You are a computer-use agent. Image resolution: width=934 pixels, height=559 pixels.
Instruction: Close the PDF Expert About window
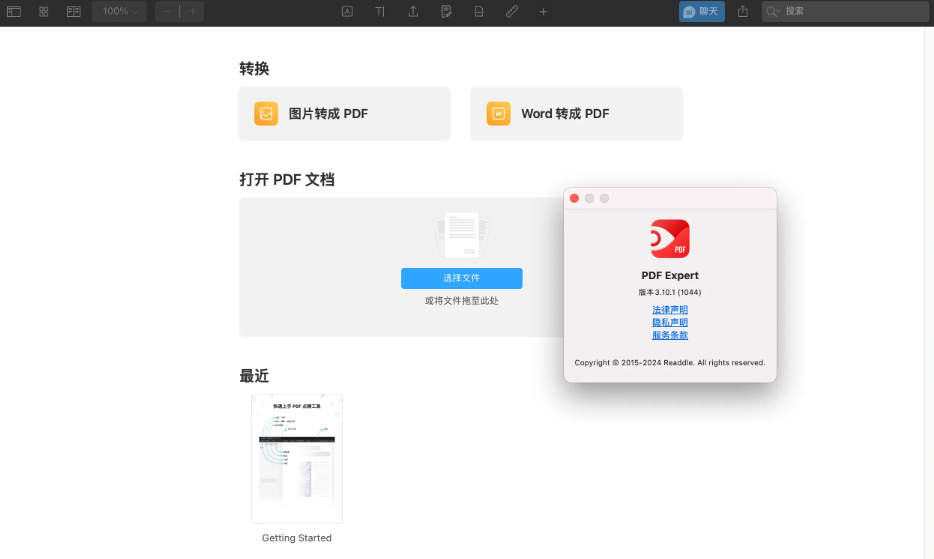(x=574, y=198)
